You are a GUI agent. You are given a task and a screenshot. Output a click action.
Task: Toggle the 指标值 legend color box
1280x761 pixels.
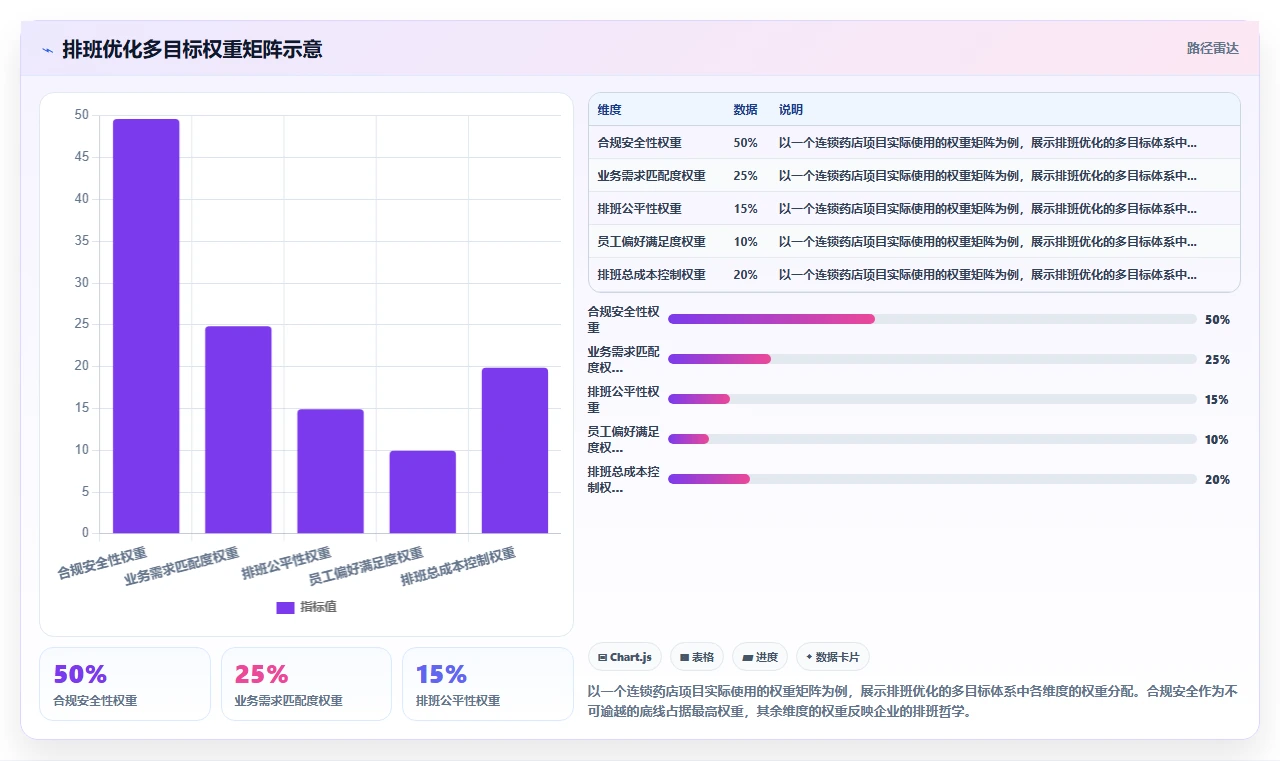[285, 607]
